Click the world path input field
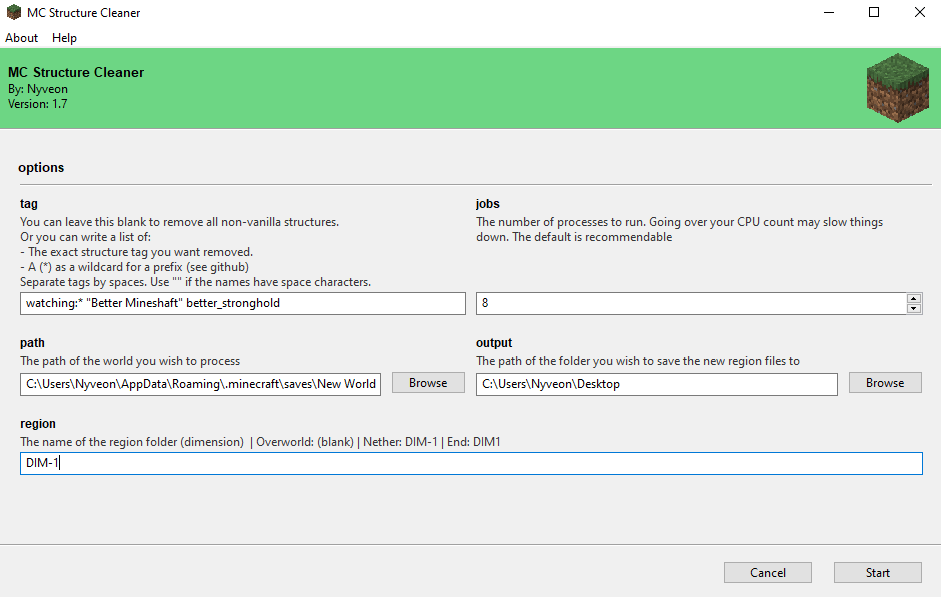This screenshot has height=597, width=941. 200,384
